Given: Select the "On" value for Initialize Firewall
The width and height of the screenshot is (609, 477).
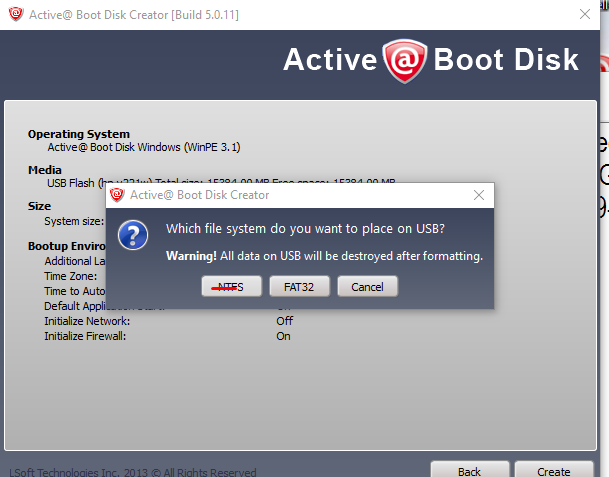Looking at the screenshot, I should [284, 336].
